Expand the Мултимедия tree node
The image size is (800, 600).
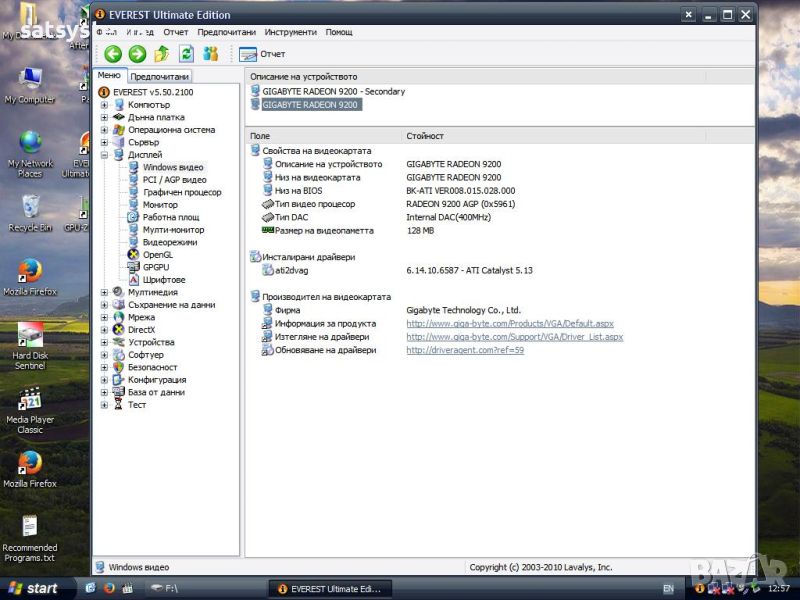tap(104, 292)
